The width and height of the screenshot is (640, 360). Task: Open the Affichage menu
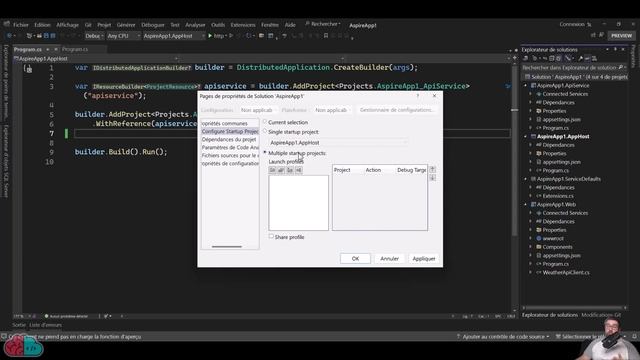click(67, 25)
